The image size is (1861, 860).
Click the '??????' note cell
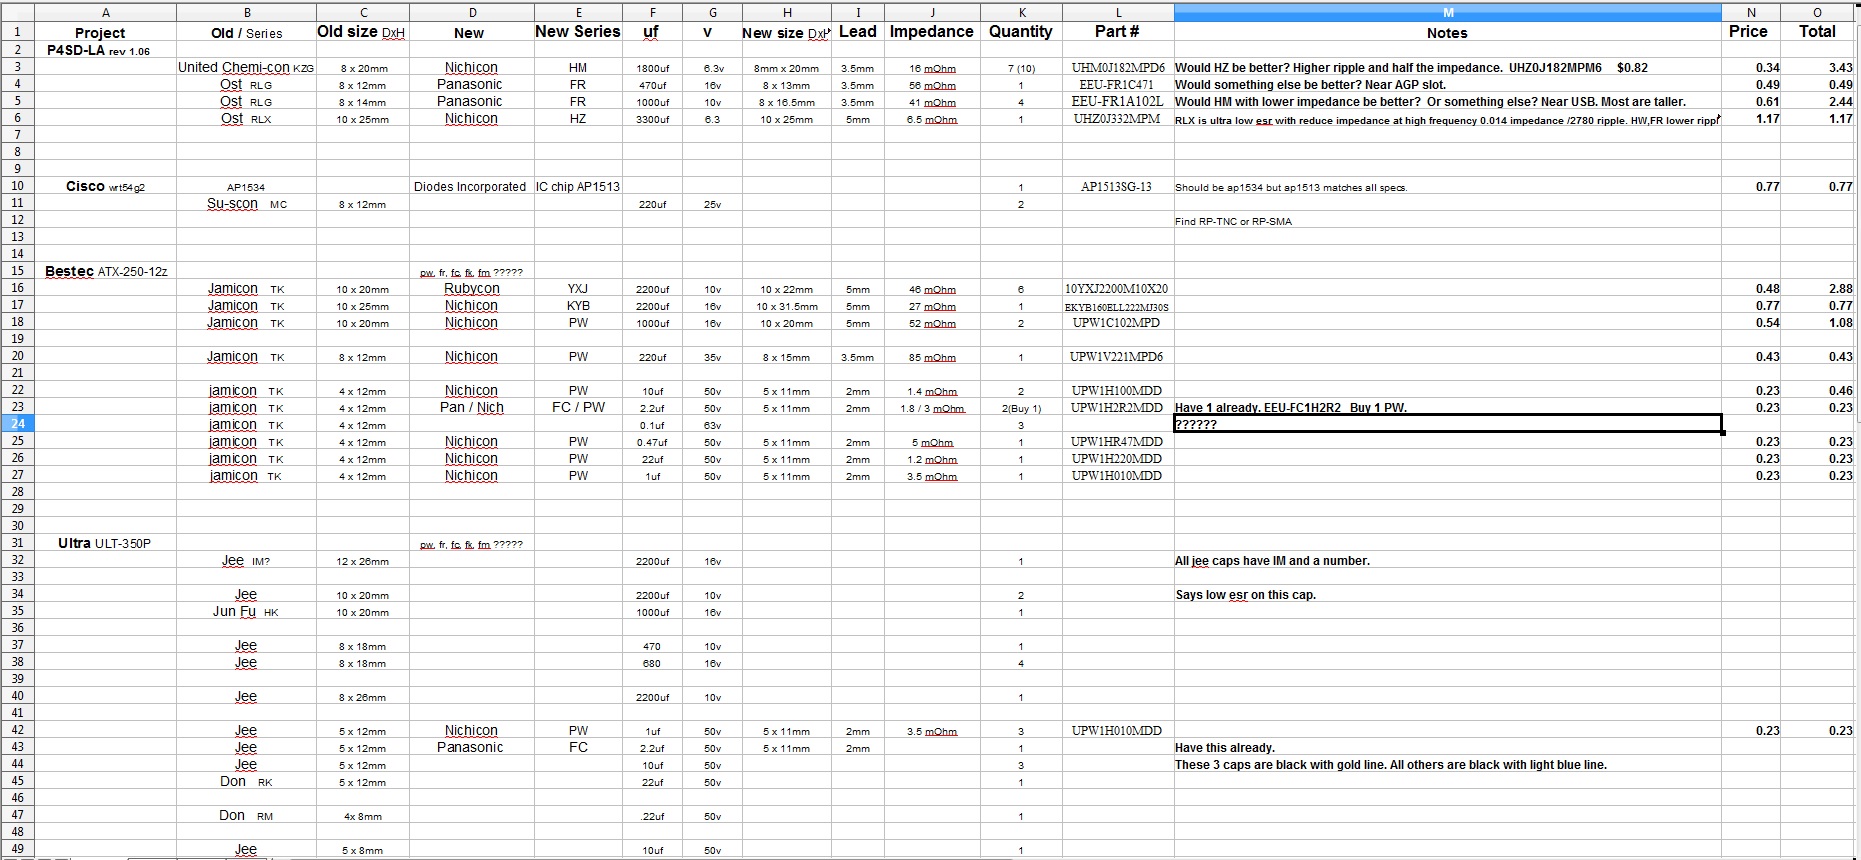[x=1447, y=424]
